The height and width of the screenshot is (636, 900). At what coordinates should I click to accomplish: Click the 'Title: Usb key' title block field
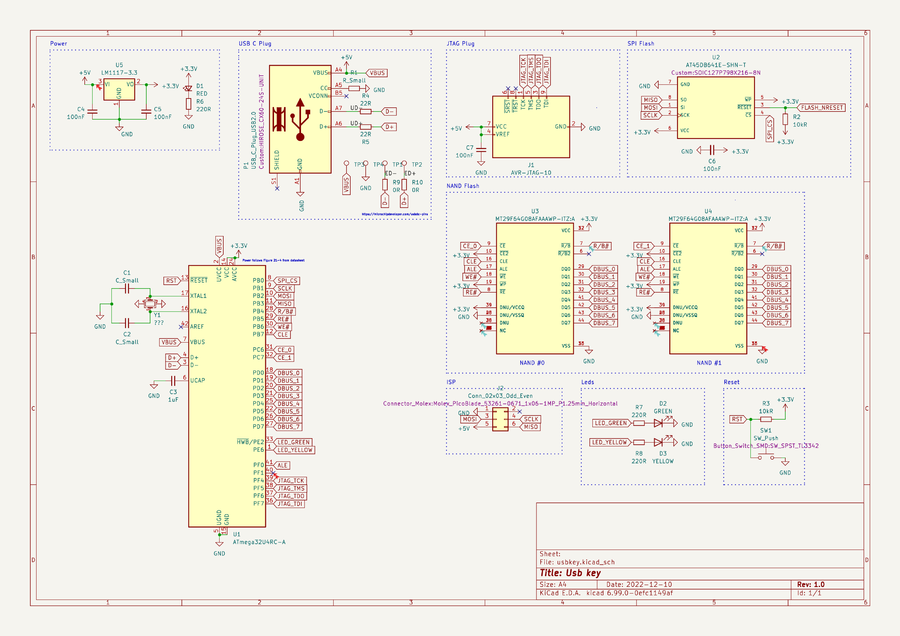(570, 573)
